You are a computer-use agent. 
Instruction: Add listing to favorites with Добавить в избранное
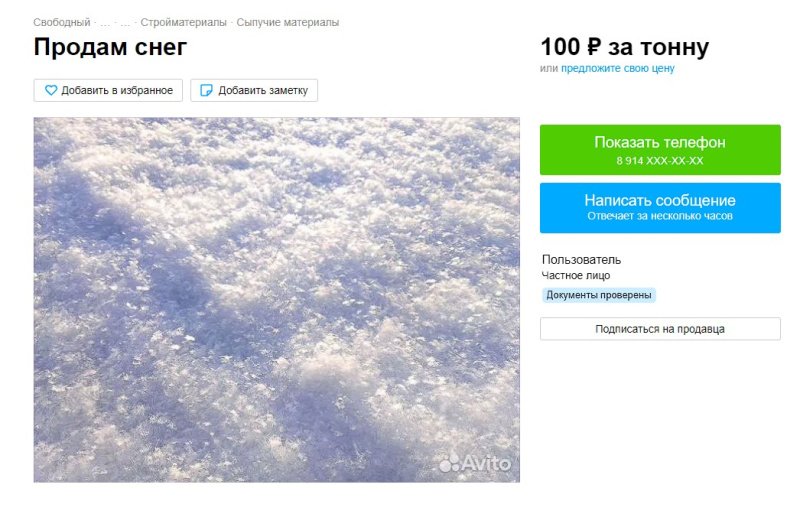coord(108,90)
